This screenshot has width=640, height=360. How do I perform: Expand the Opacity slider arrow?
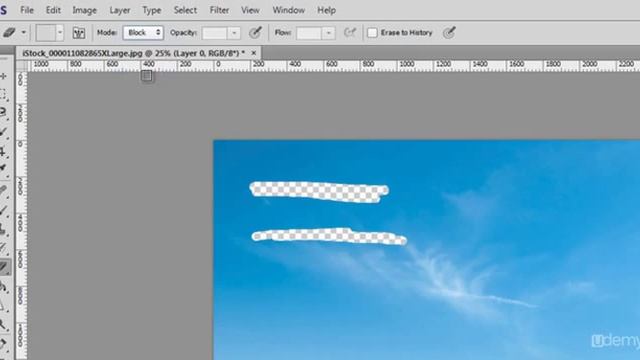234,33
